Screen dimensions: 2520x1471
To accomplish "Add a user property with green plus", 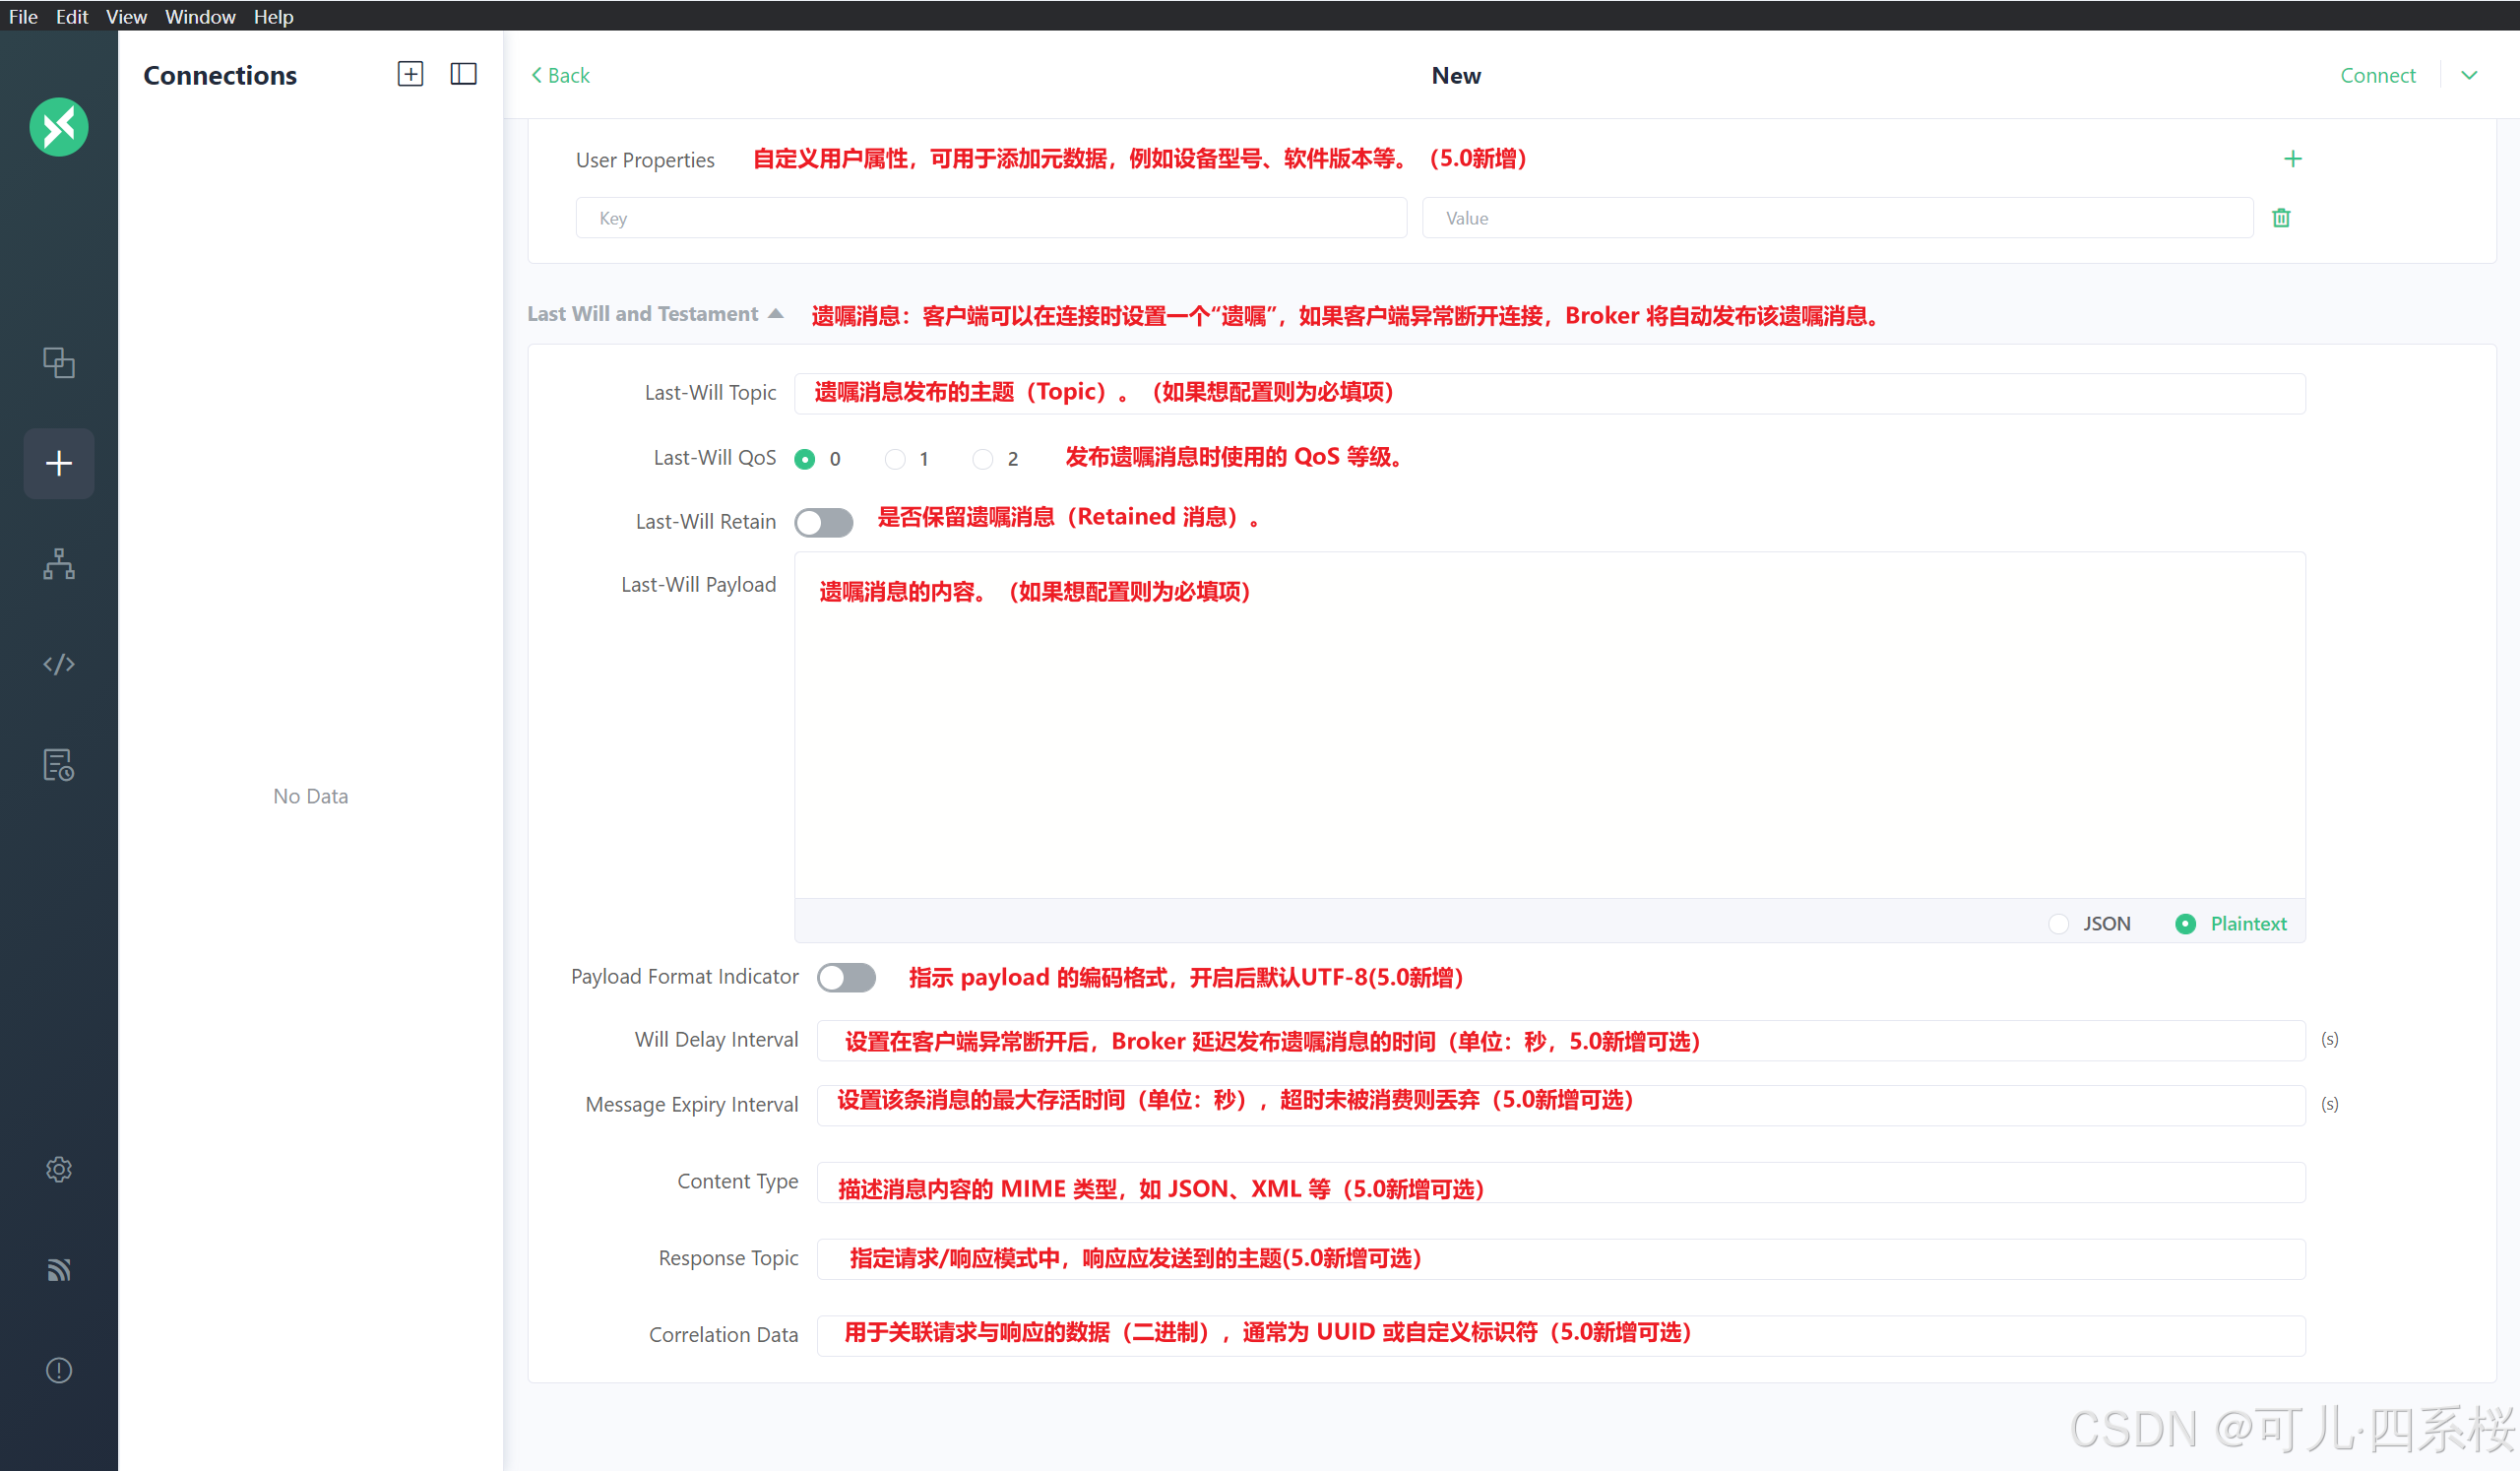I will pos(2292,159).
